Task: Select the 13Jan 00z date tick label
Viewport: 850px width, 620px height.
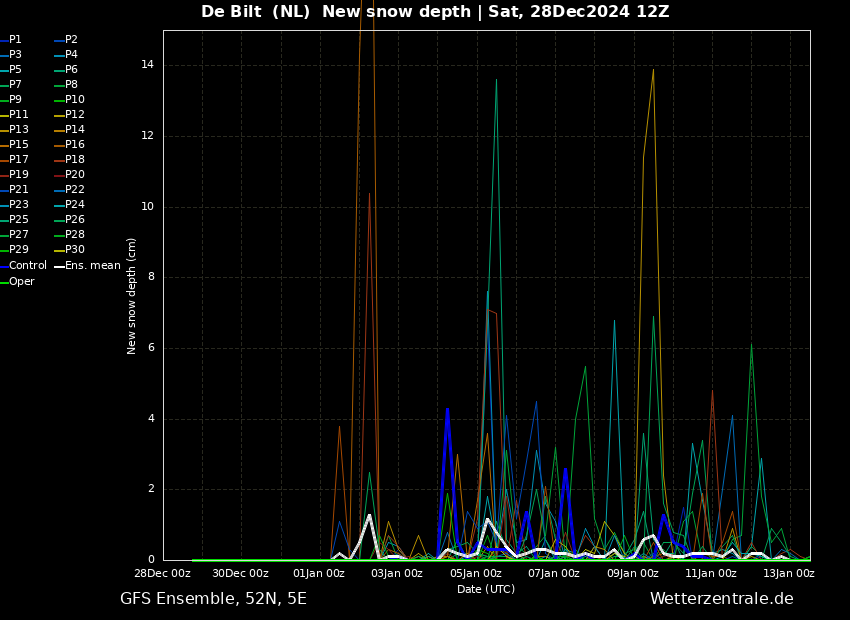Action: coord(788,574)
